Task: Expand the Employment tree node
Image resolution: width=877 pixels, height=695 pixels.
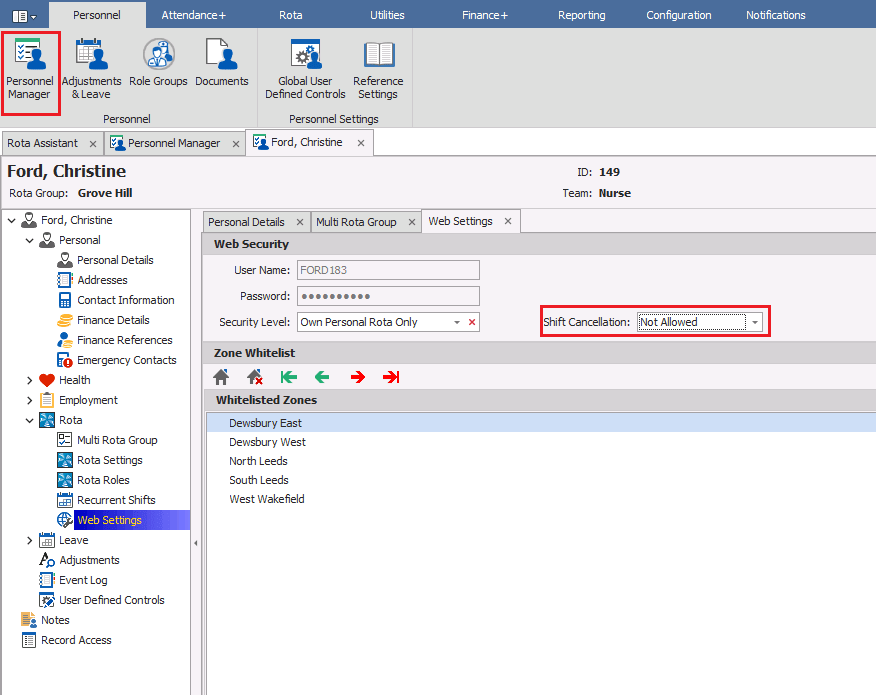Action: tap(30, 400)
